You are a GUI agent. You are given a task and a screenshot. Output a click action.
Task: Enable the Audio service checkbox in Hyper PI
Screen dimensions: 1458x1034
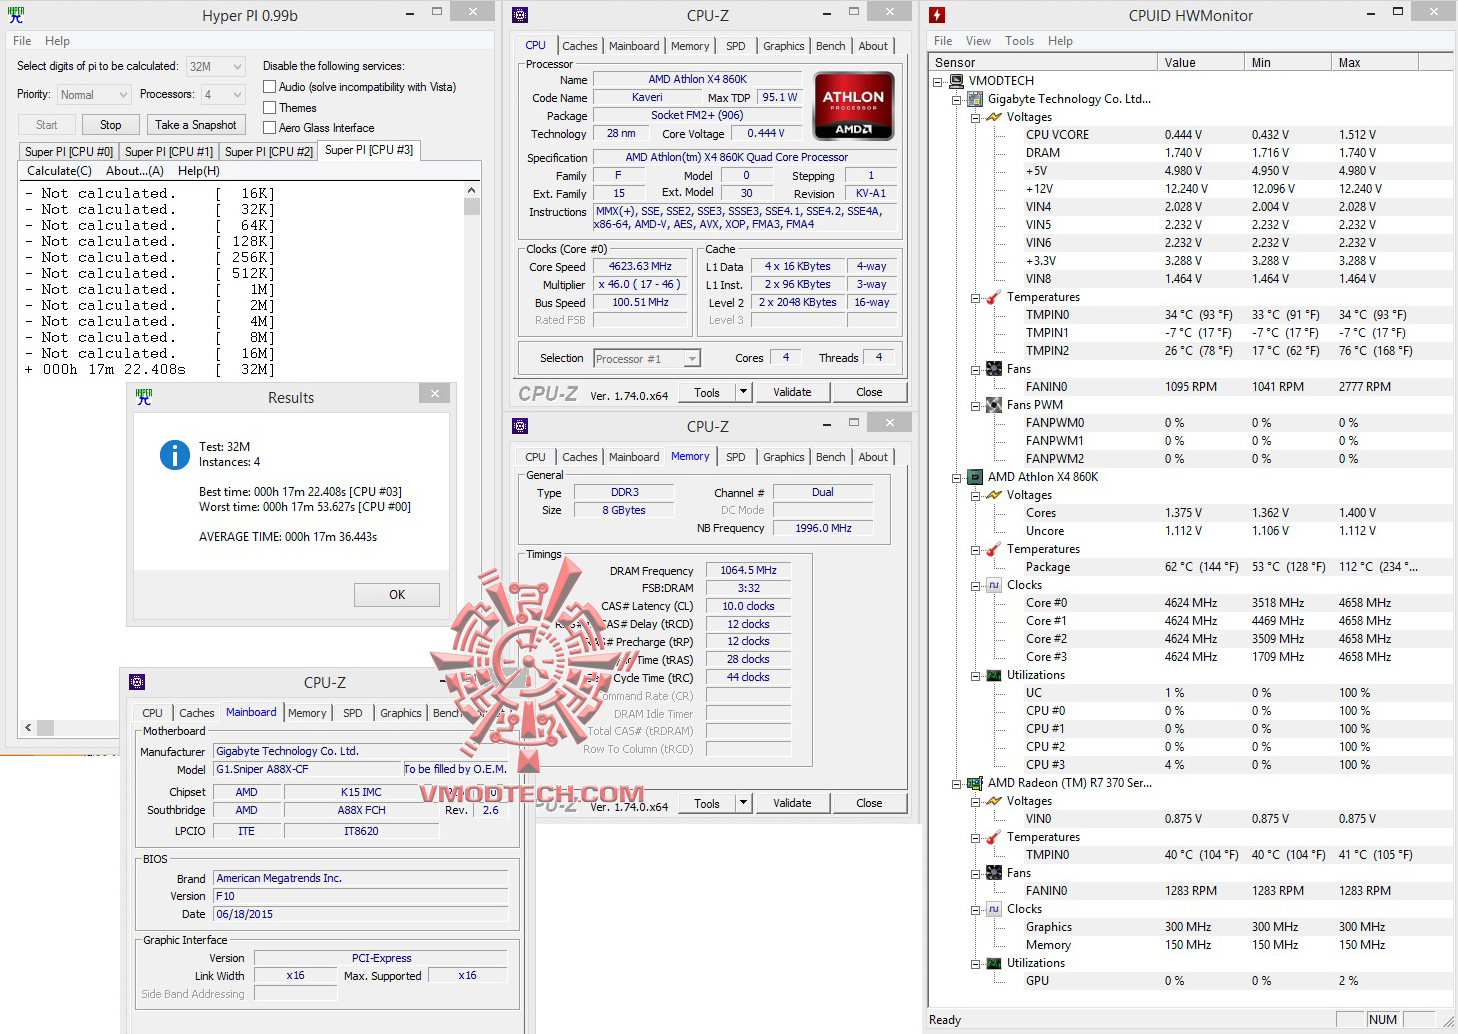269,87
